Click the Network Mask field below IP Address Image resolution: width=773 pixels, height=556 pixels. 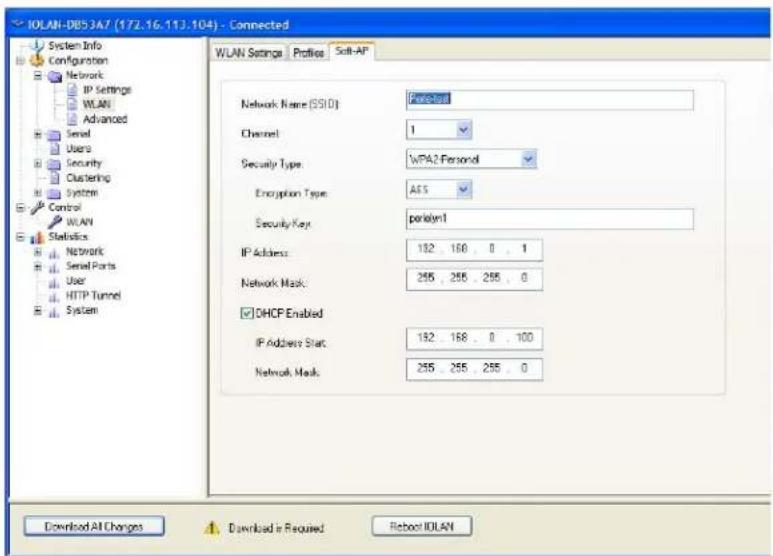point(474,279)
